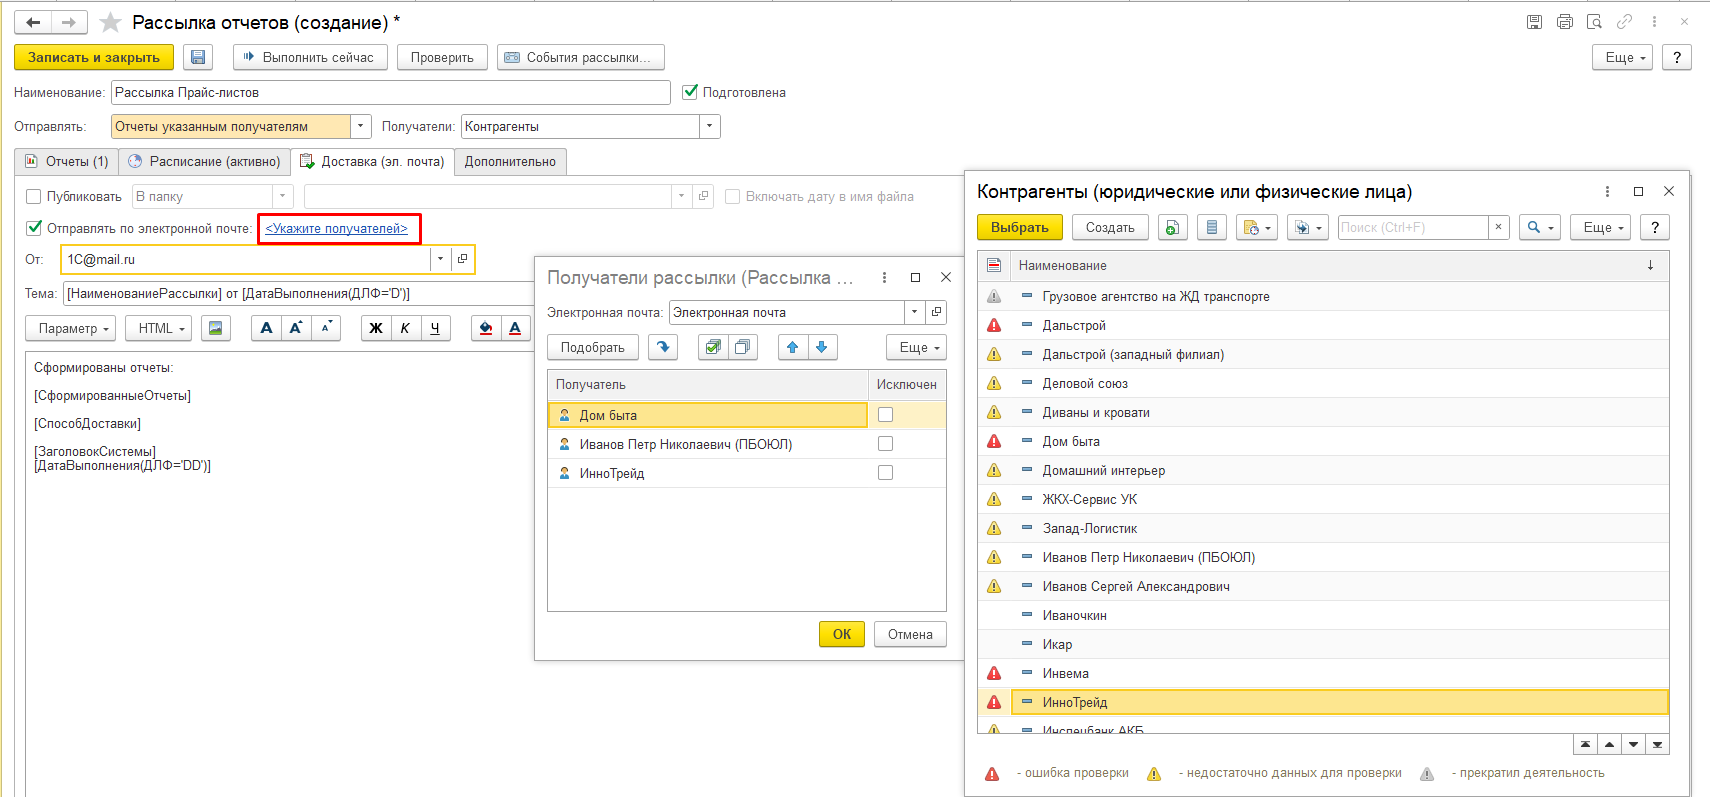This screenshot has height=797, width=1710.
Task: Click the Проверить button
Action: [442, 57]
